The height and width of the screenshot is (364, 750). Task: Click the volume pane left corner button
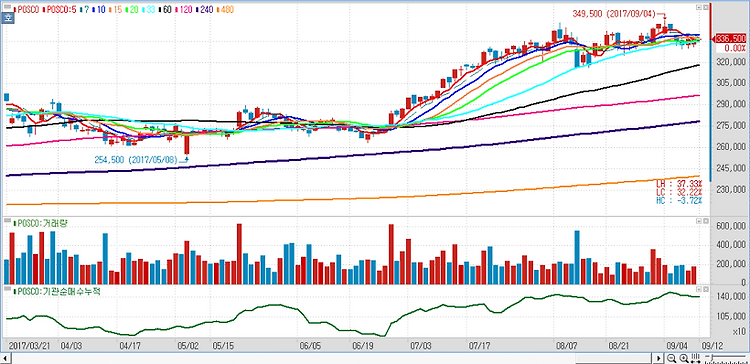[x=699, y=221]
